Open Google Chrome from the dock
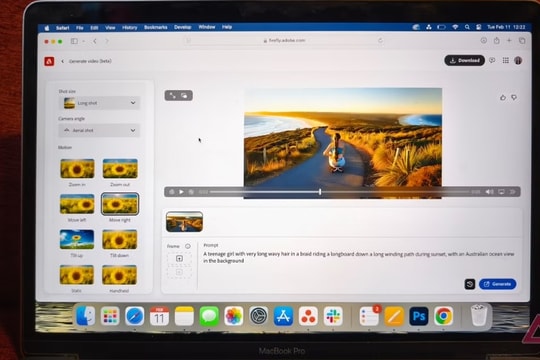The width and height of the screenshot is (540, 360). [x=444, y=316]
